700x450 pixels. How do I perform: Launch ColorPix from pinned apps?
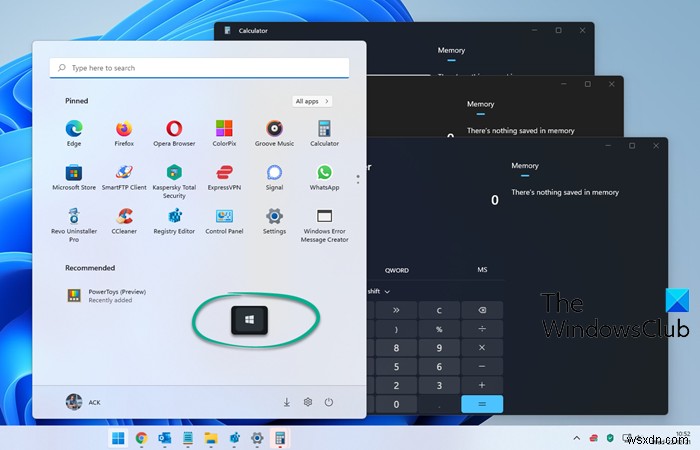coord(224,133)
